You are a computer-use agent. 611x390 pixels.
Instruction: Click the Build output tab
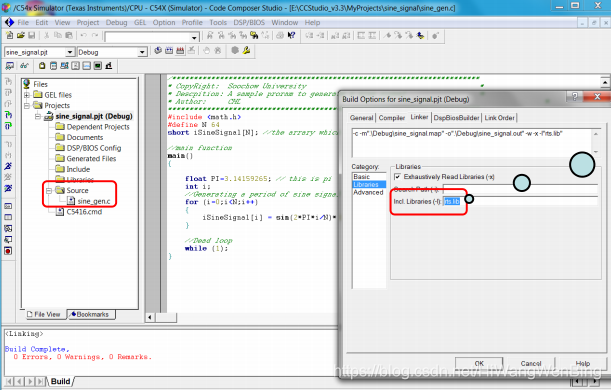click(60, 381)
